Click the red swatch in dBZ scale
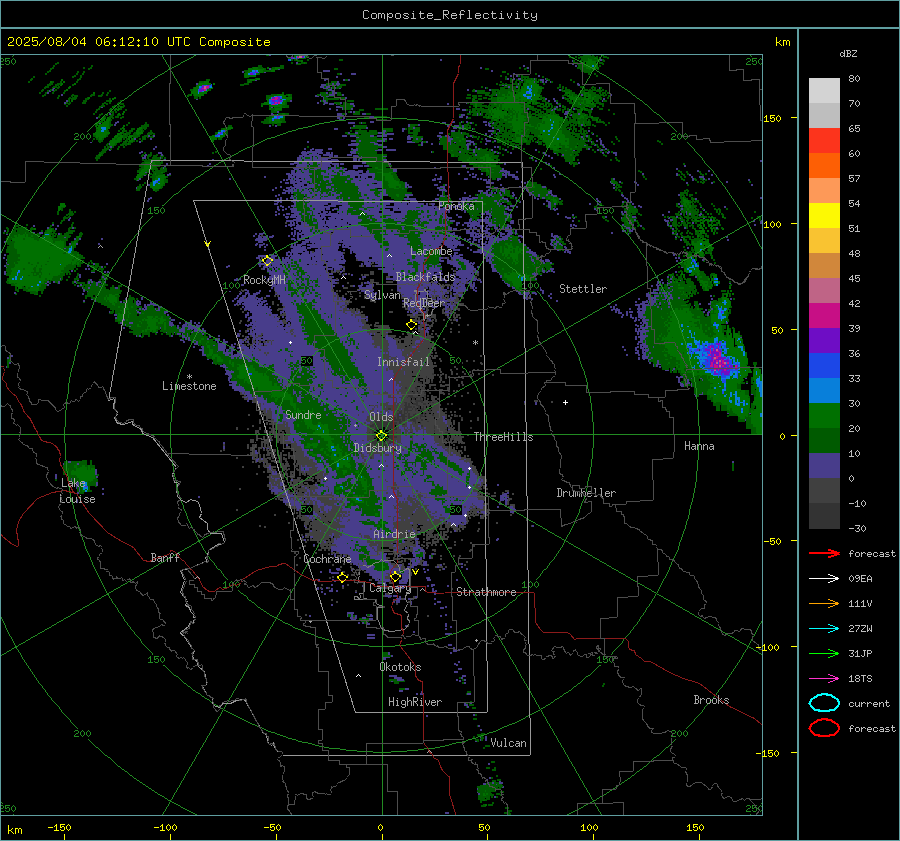The image size is (900, 841). (824, 141)
